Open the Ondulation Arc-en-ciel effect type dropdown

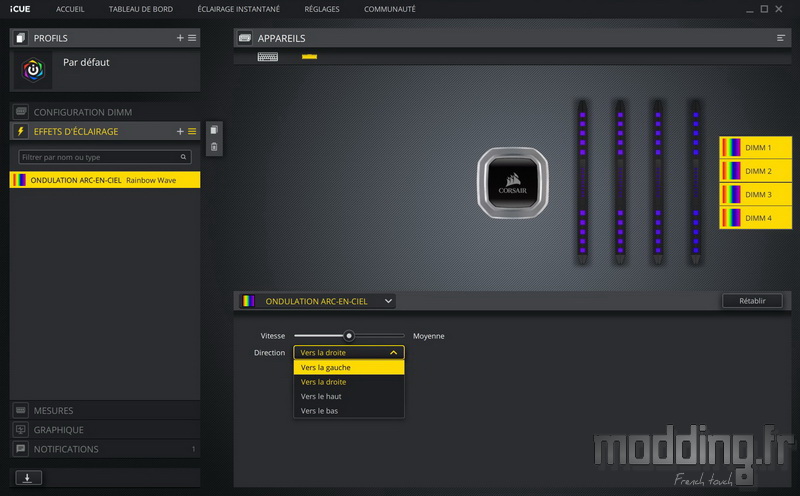coord(317,301)
